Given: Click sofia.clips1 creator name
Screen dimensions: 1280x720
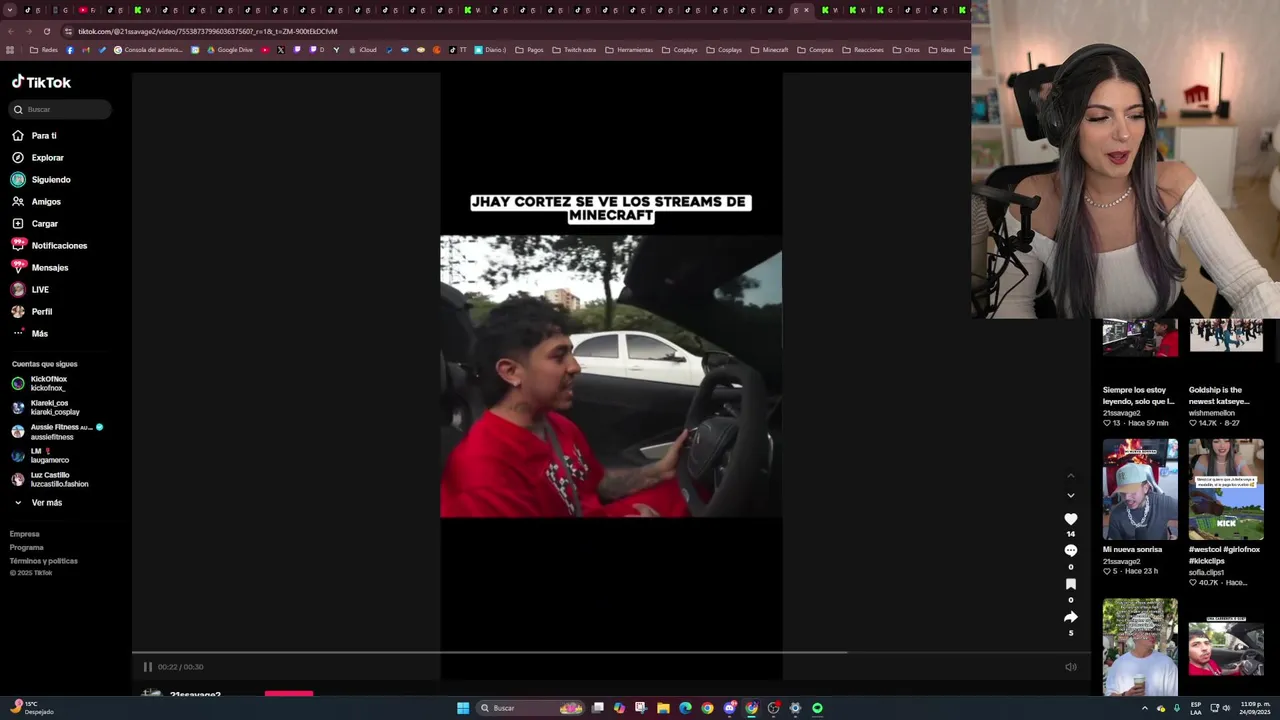Looking at the screenshot, I should (x=1206, y=573).
